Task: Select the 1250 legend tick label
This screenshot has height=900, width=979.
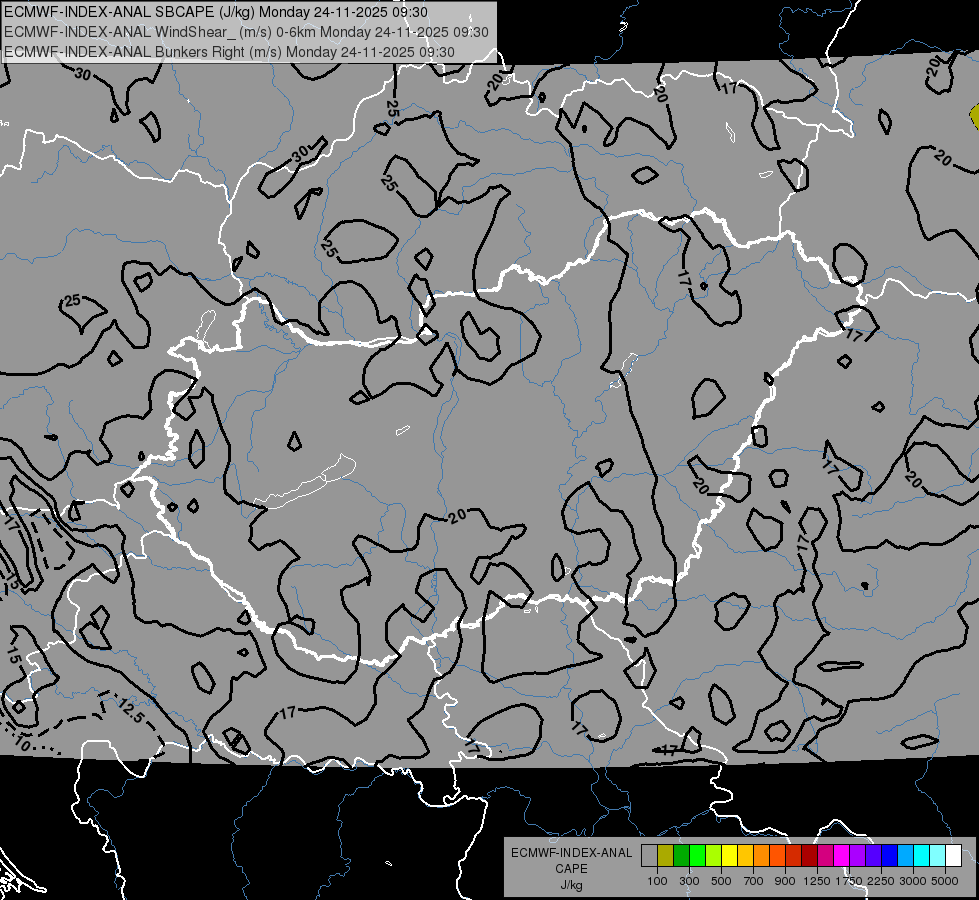Action: tap(817, 881)
